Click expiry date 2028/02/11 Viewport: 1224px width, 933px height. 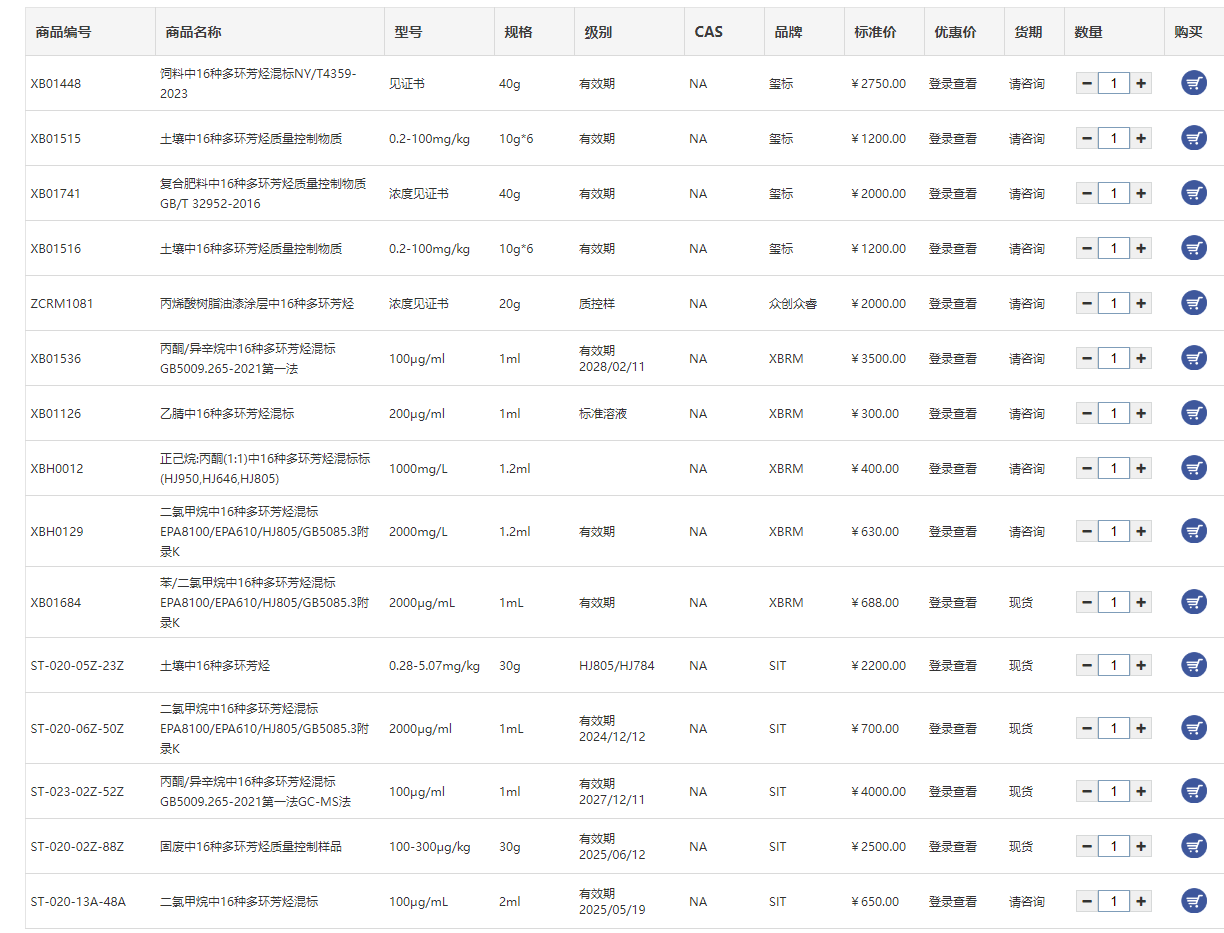tap(612, 367)
